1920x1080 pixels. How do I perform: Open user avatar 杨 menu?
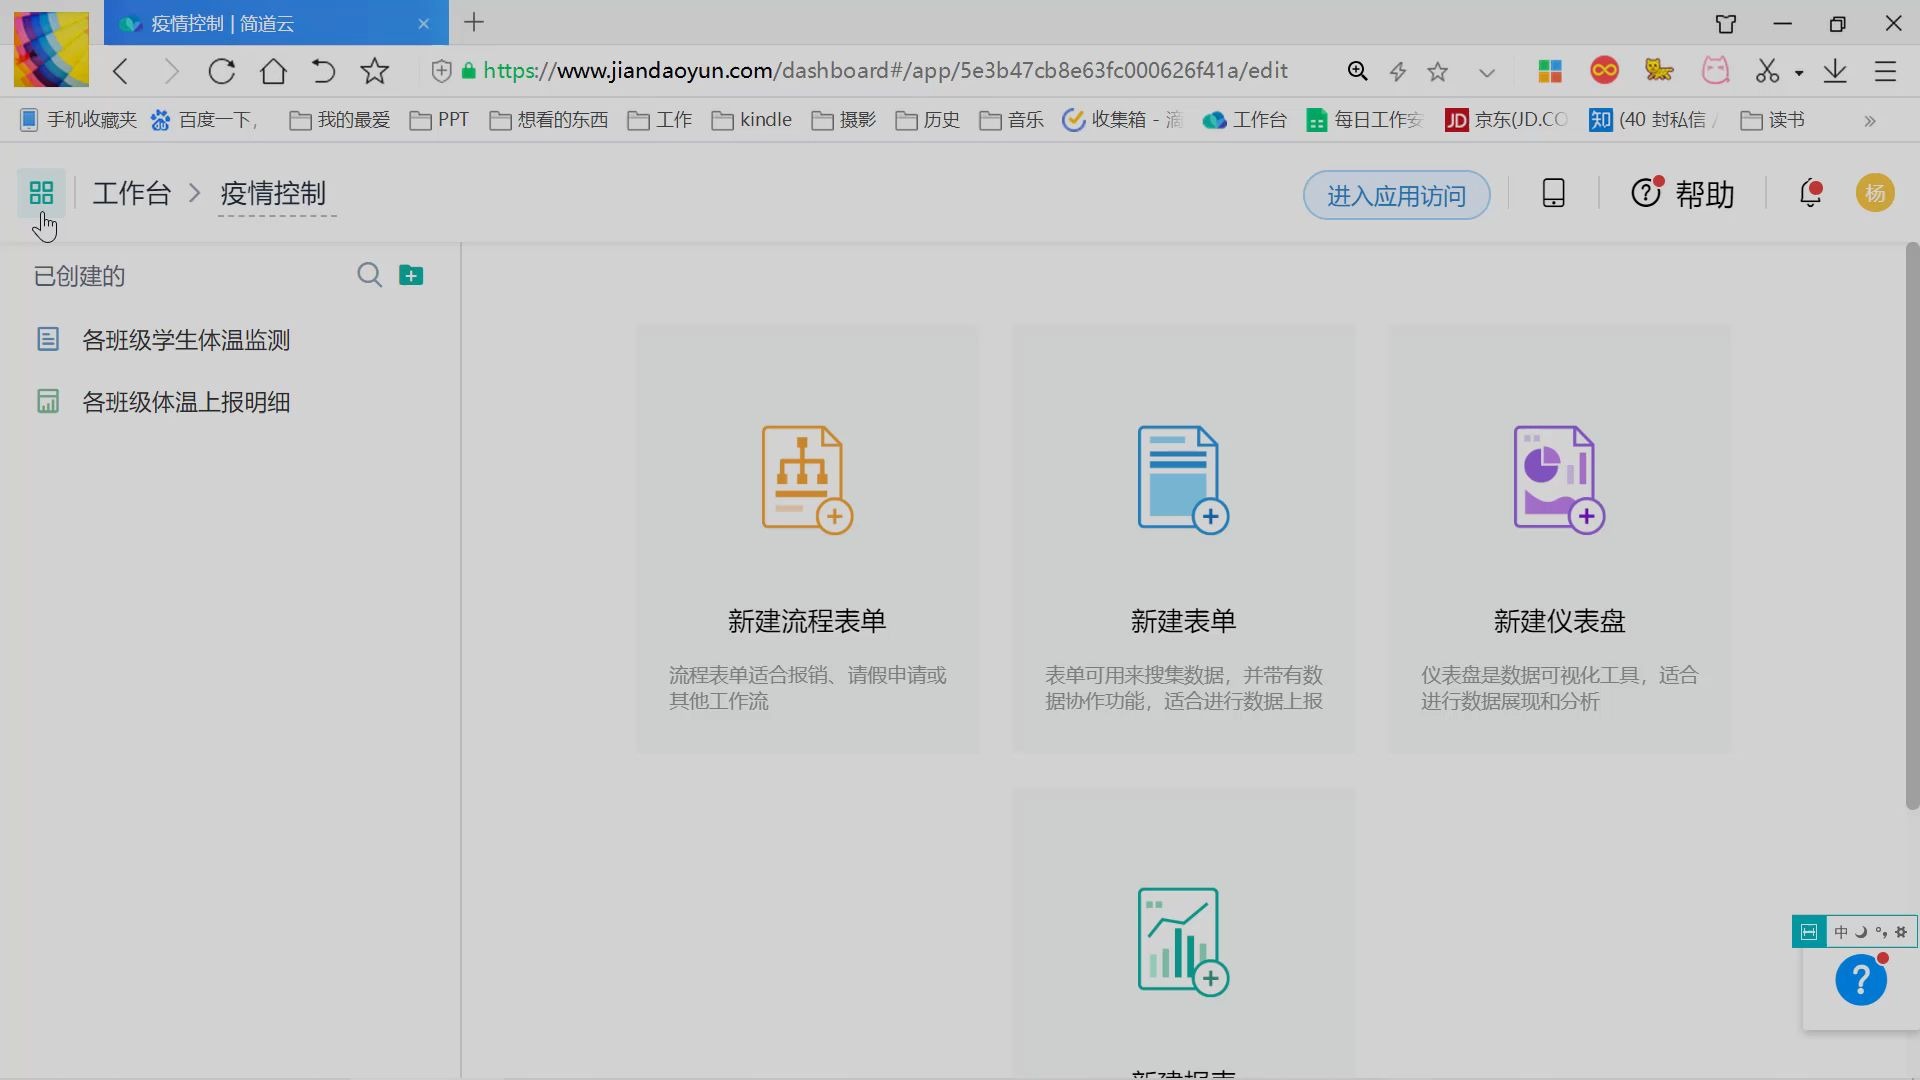[1875, 193]
